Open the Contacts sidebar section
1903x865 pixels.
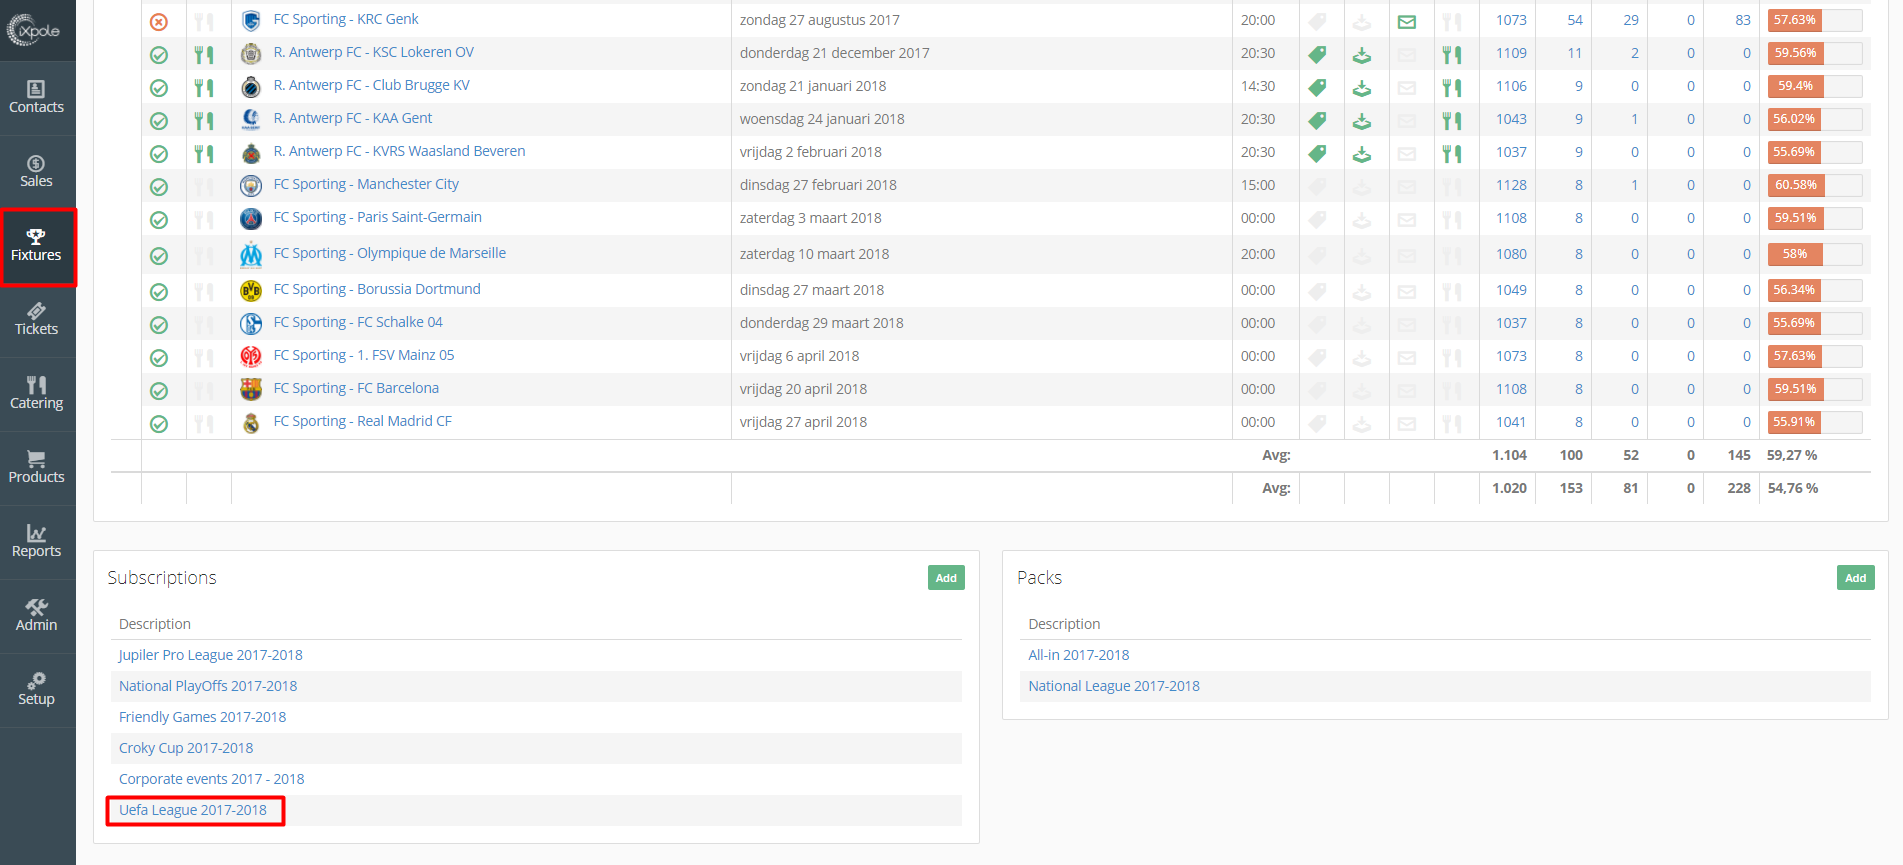[x=37, y=98]
